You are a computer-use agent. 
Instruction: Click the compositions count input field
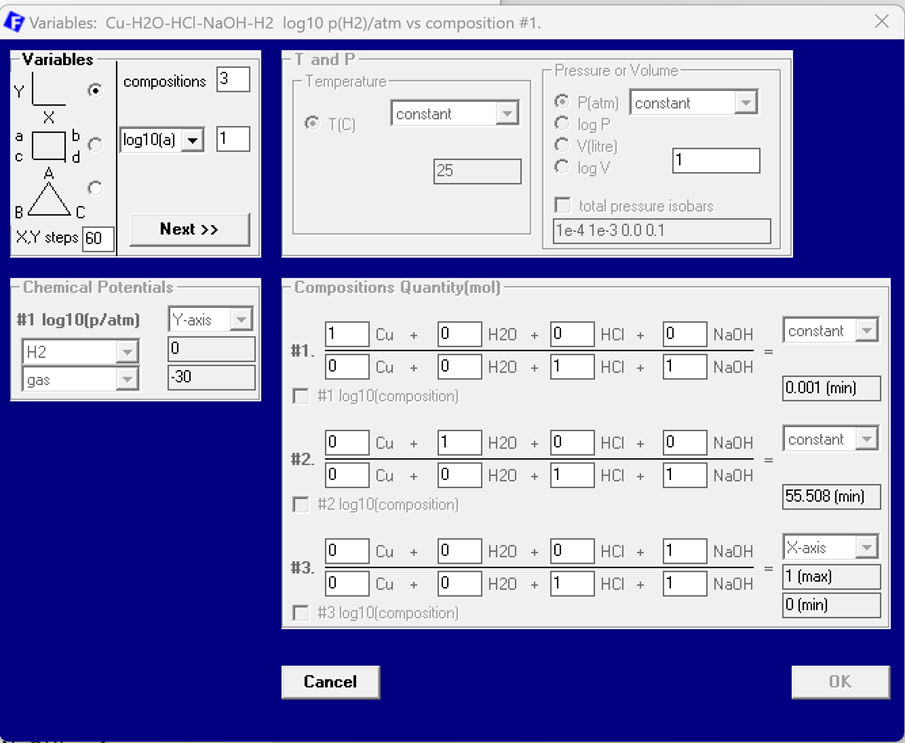tap(232, 80)
